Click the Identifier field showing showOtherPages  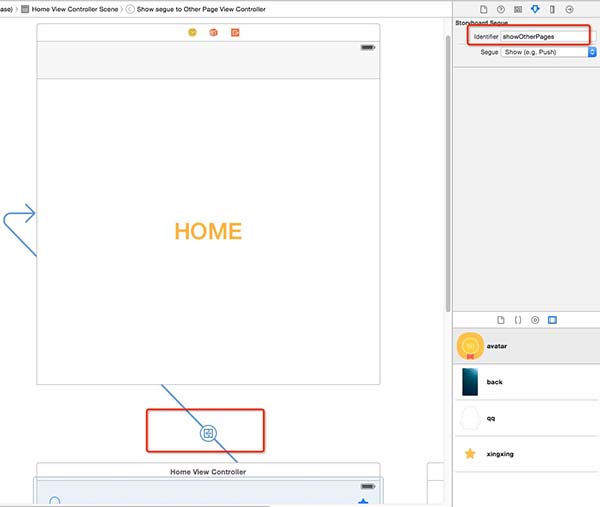545,36
